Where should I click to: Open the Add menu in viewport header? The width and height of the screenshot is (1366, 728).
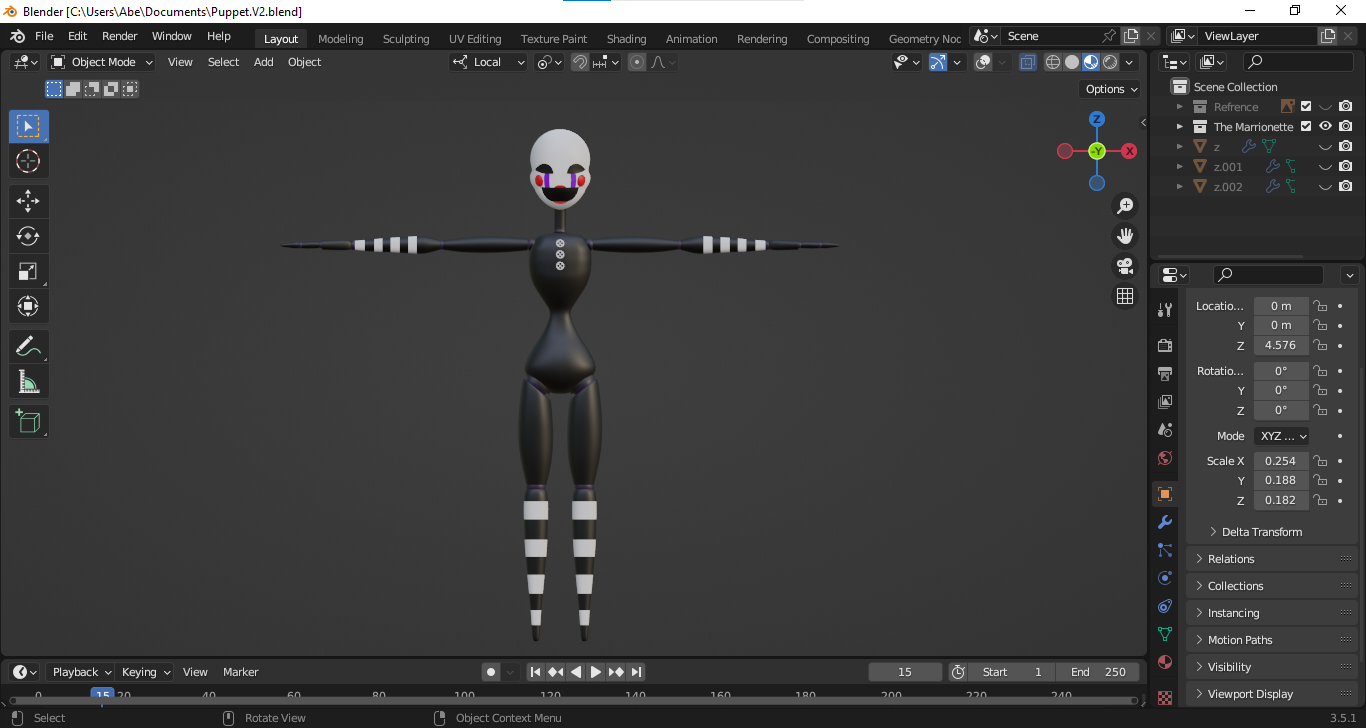coord(264,62)
